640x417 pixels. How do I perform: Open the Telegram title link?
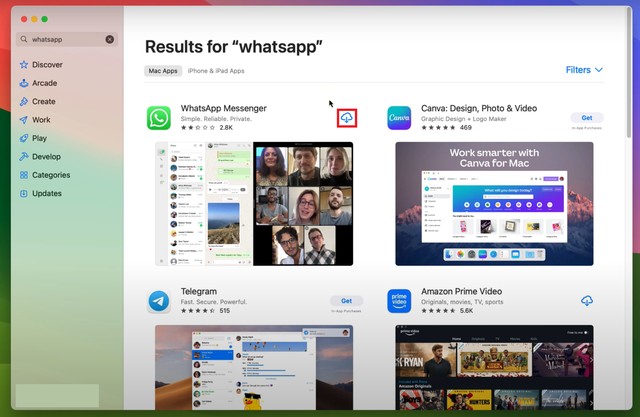[x=199, y=291]
